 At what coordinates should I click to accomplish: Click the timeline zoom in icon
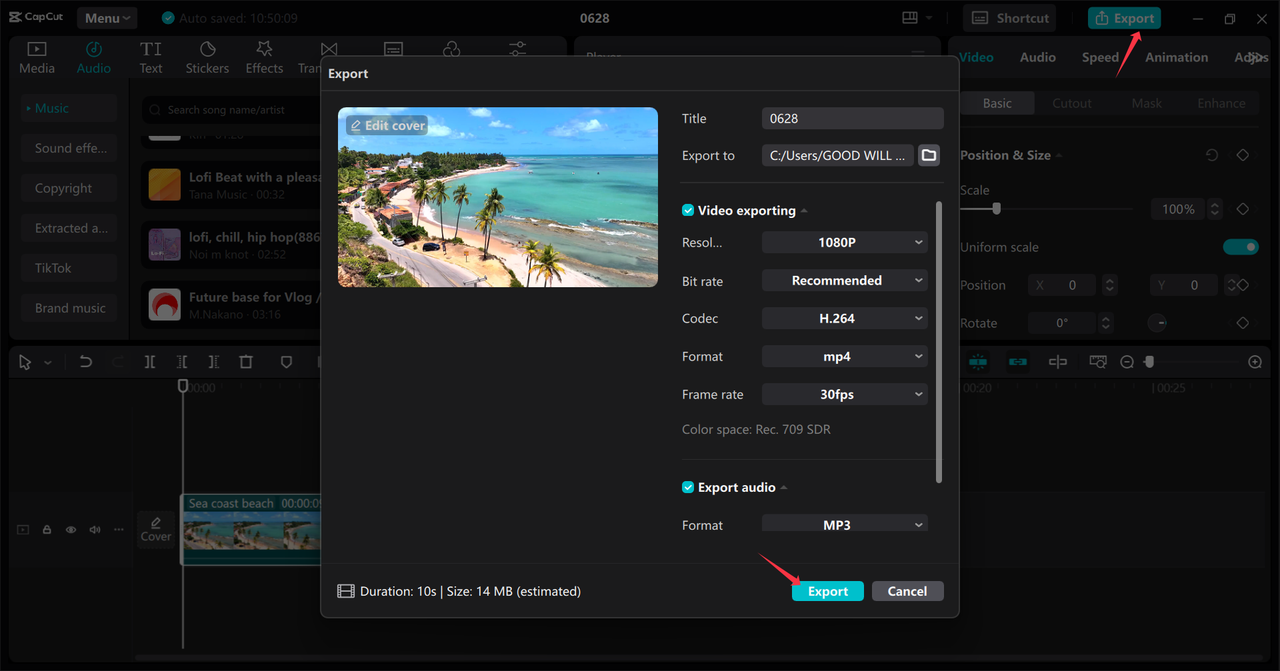[x=1255, y=362]
